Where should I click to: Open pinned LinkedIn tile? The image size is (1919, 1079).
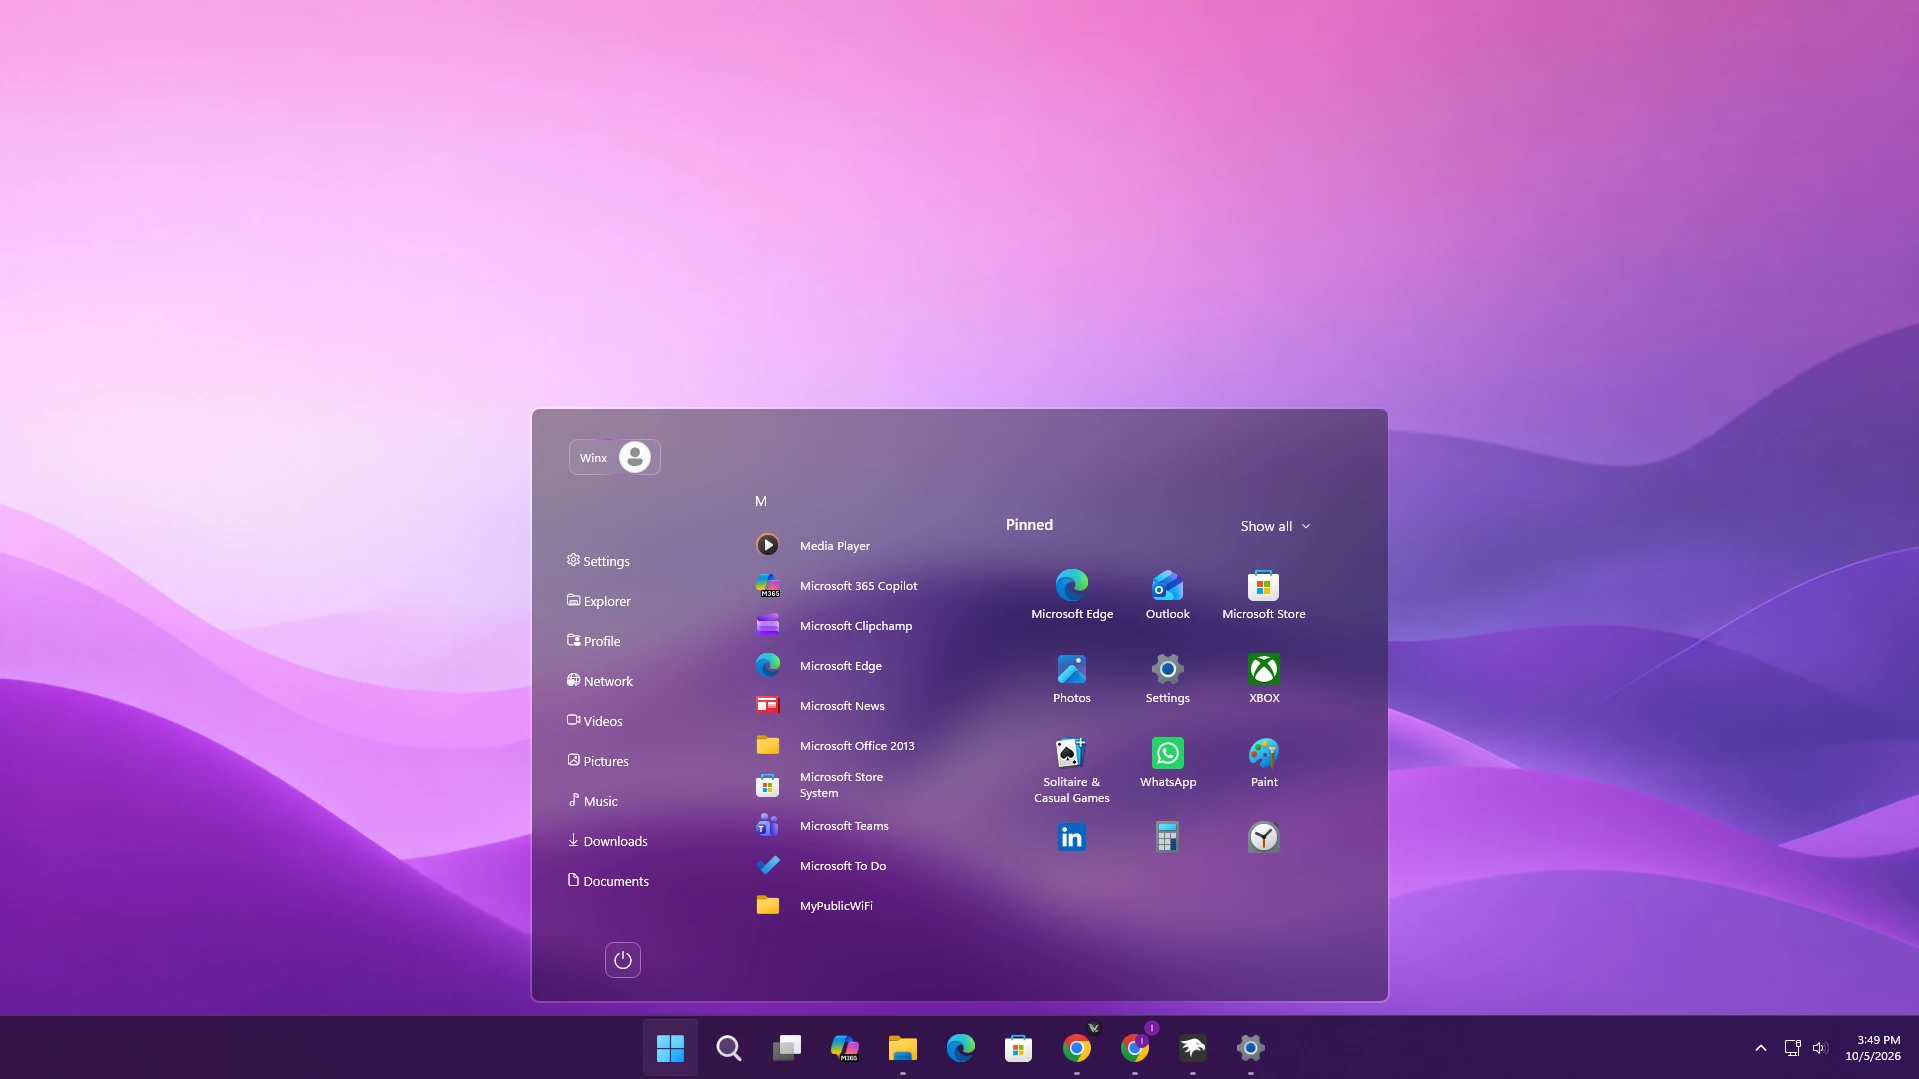pyautogui.click(x=1071, y=837)
